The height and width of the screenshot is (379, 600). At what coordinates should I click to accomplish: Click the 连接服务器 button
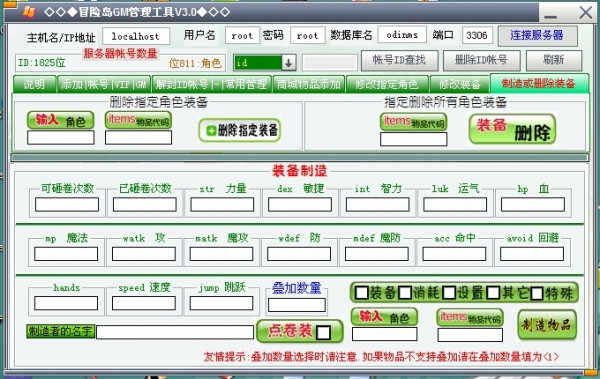tap(537, 36)
